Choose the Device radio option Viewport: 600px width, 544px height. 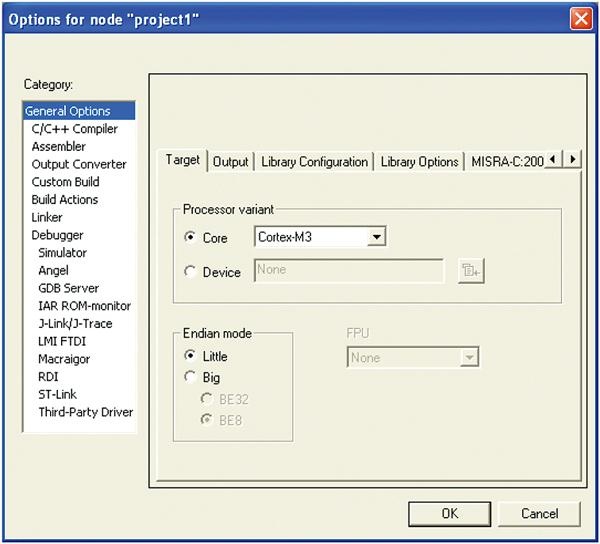point(192,272)
